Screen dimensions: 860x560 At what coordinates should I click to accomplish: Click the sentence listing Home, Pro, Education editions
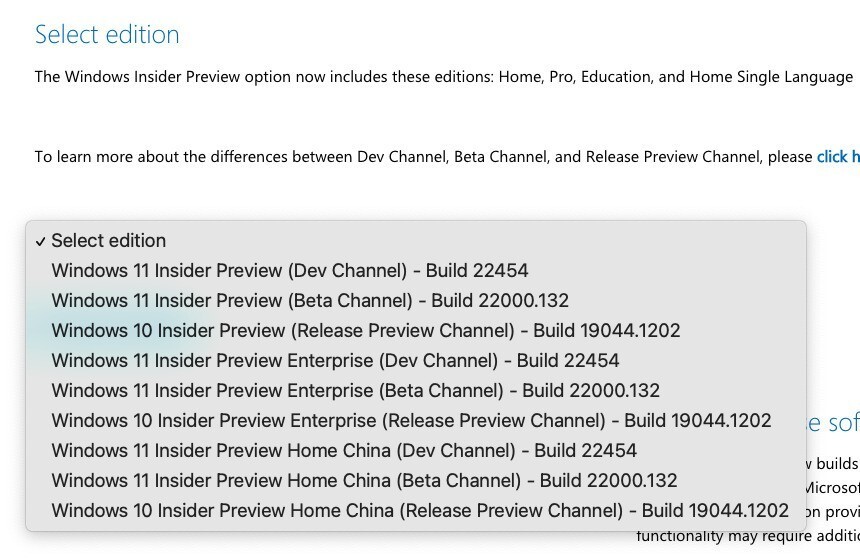coord(443,77)
